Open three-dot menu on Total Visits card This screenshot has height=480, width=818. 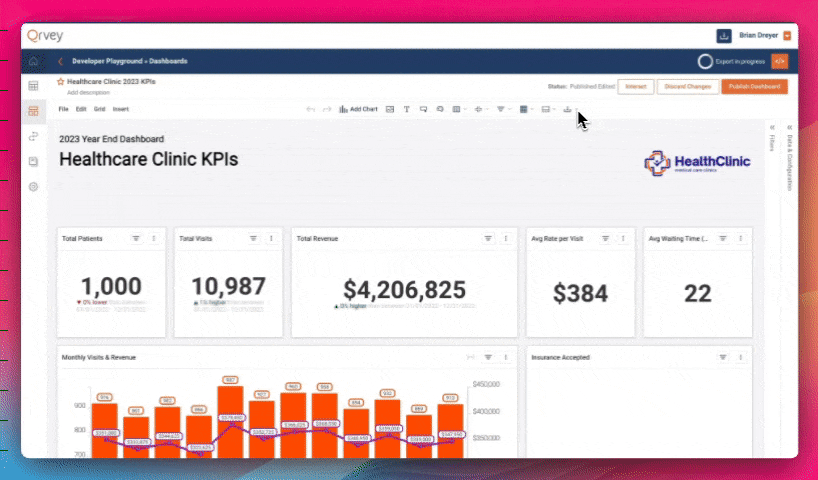tap(271, 238)
